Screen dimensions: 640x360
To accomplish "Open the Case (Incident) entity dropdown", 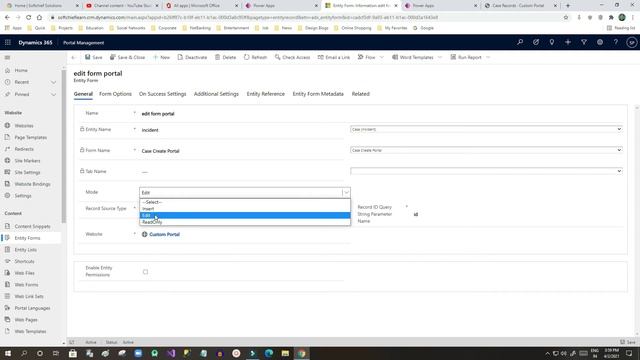I will 486,129.
